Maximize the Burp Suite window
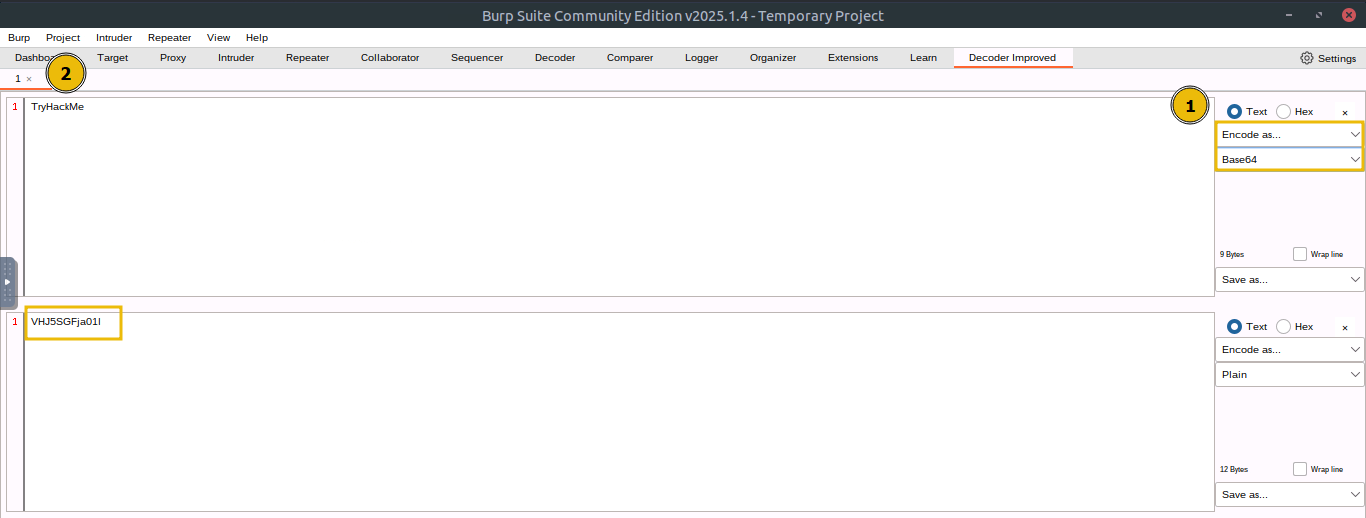The width and height of the screenshot is (1366, 518). 1320,15
